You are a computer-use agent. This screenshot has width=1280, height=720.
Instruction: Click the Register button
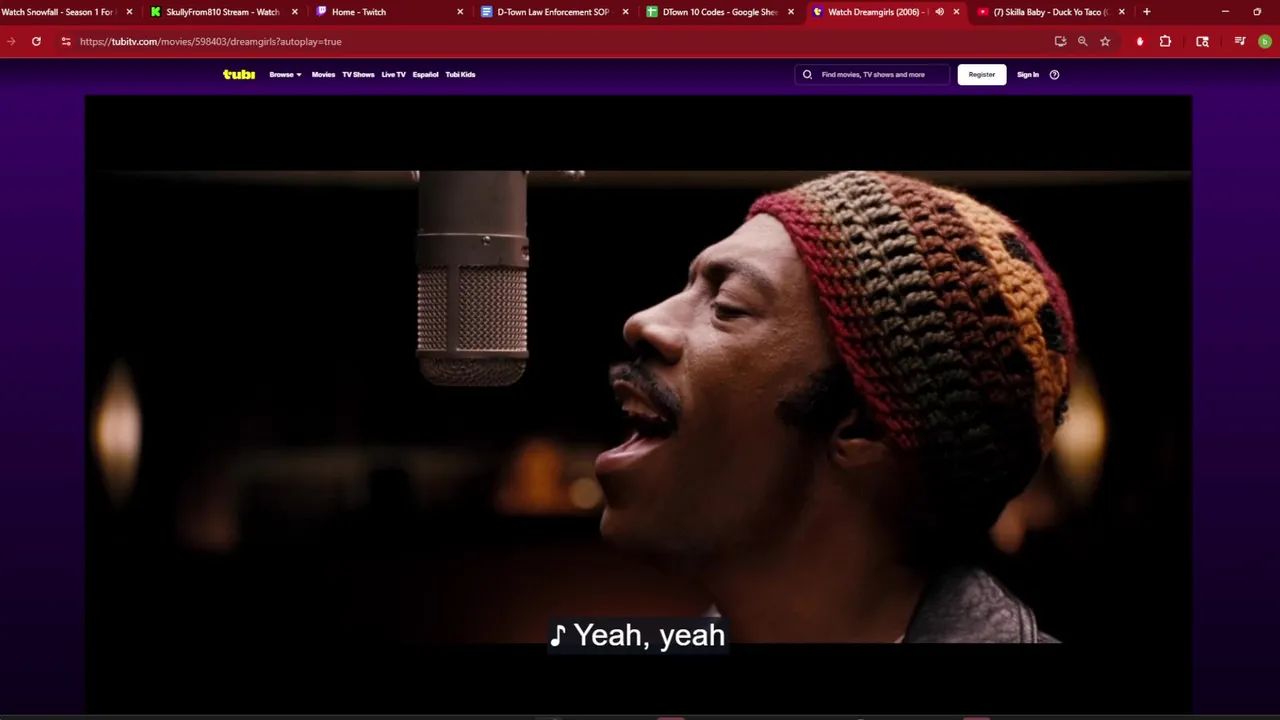tap(982, 74)
